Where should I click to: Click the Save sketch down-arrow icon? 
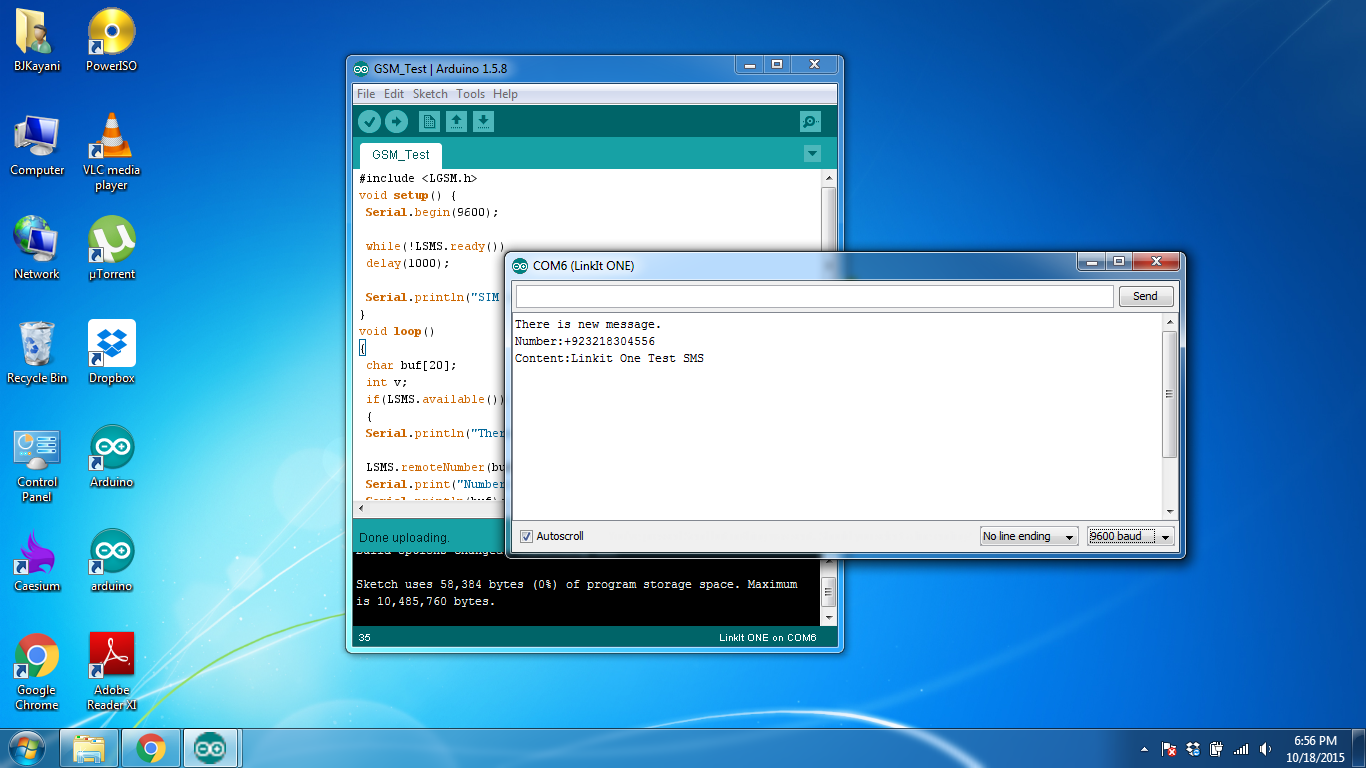pyautogui.click(x=483, y=121)
